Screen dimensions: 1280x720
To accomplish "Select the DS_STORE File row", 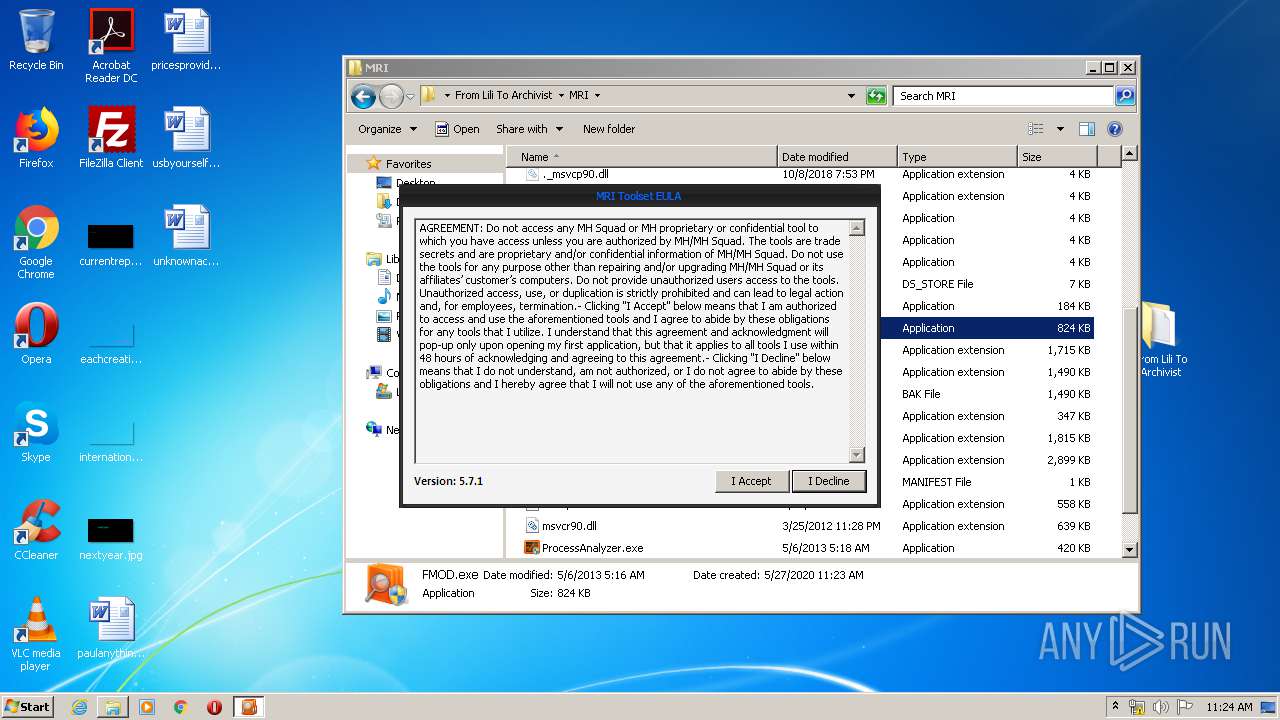I will (x=987, y=284).
